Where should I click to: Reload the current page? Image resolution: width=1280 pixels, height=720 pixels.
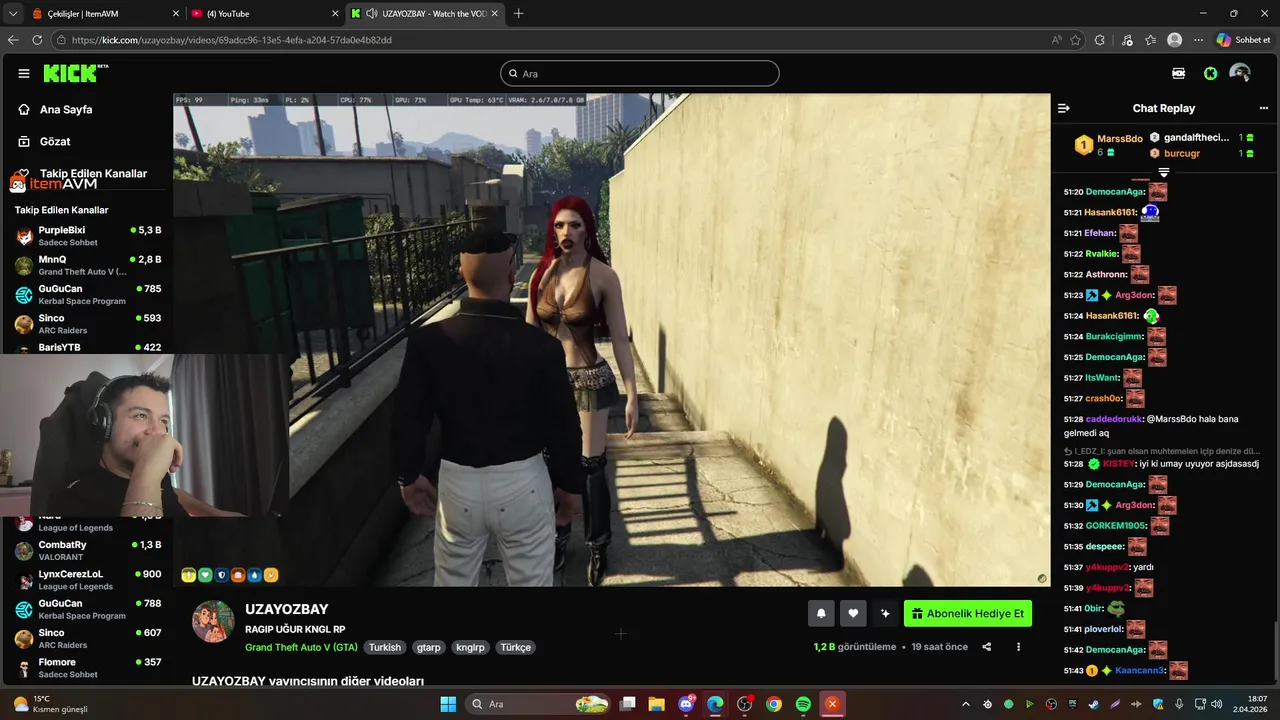tap(37, 40)
